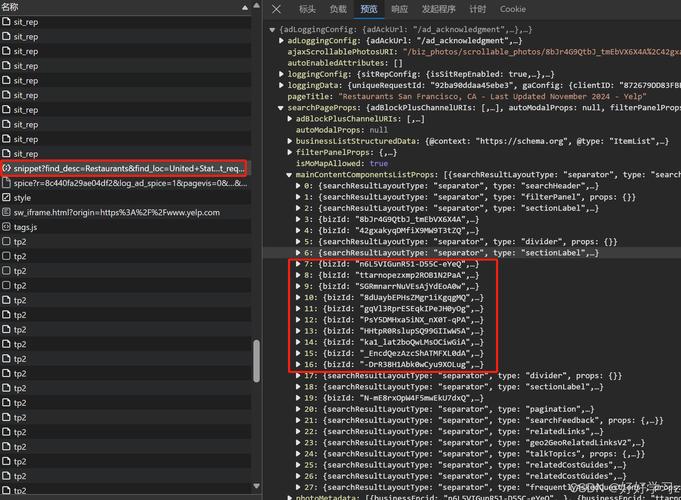This screenshot has height=500, width=681.
Task: Expand item 19 bizId N-mE8rxOpW4F5mwEkU7dxQ
Action: (x=298, y=398)
